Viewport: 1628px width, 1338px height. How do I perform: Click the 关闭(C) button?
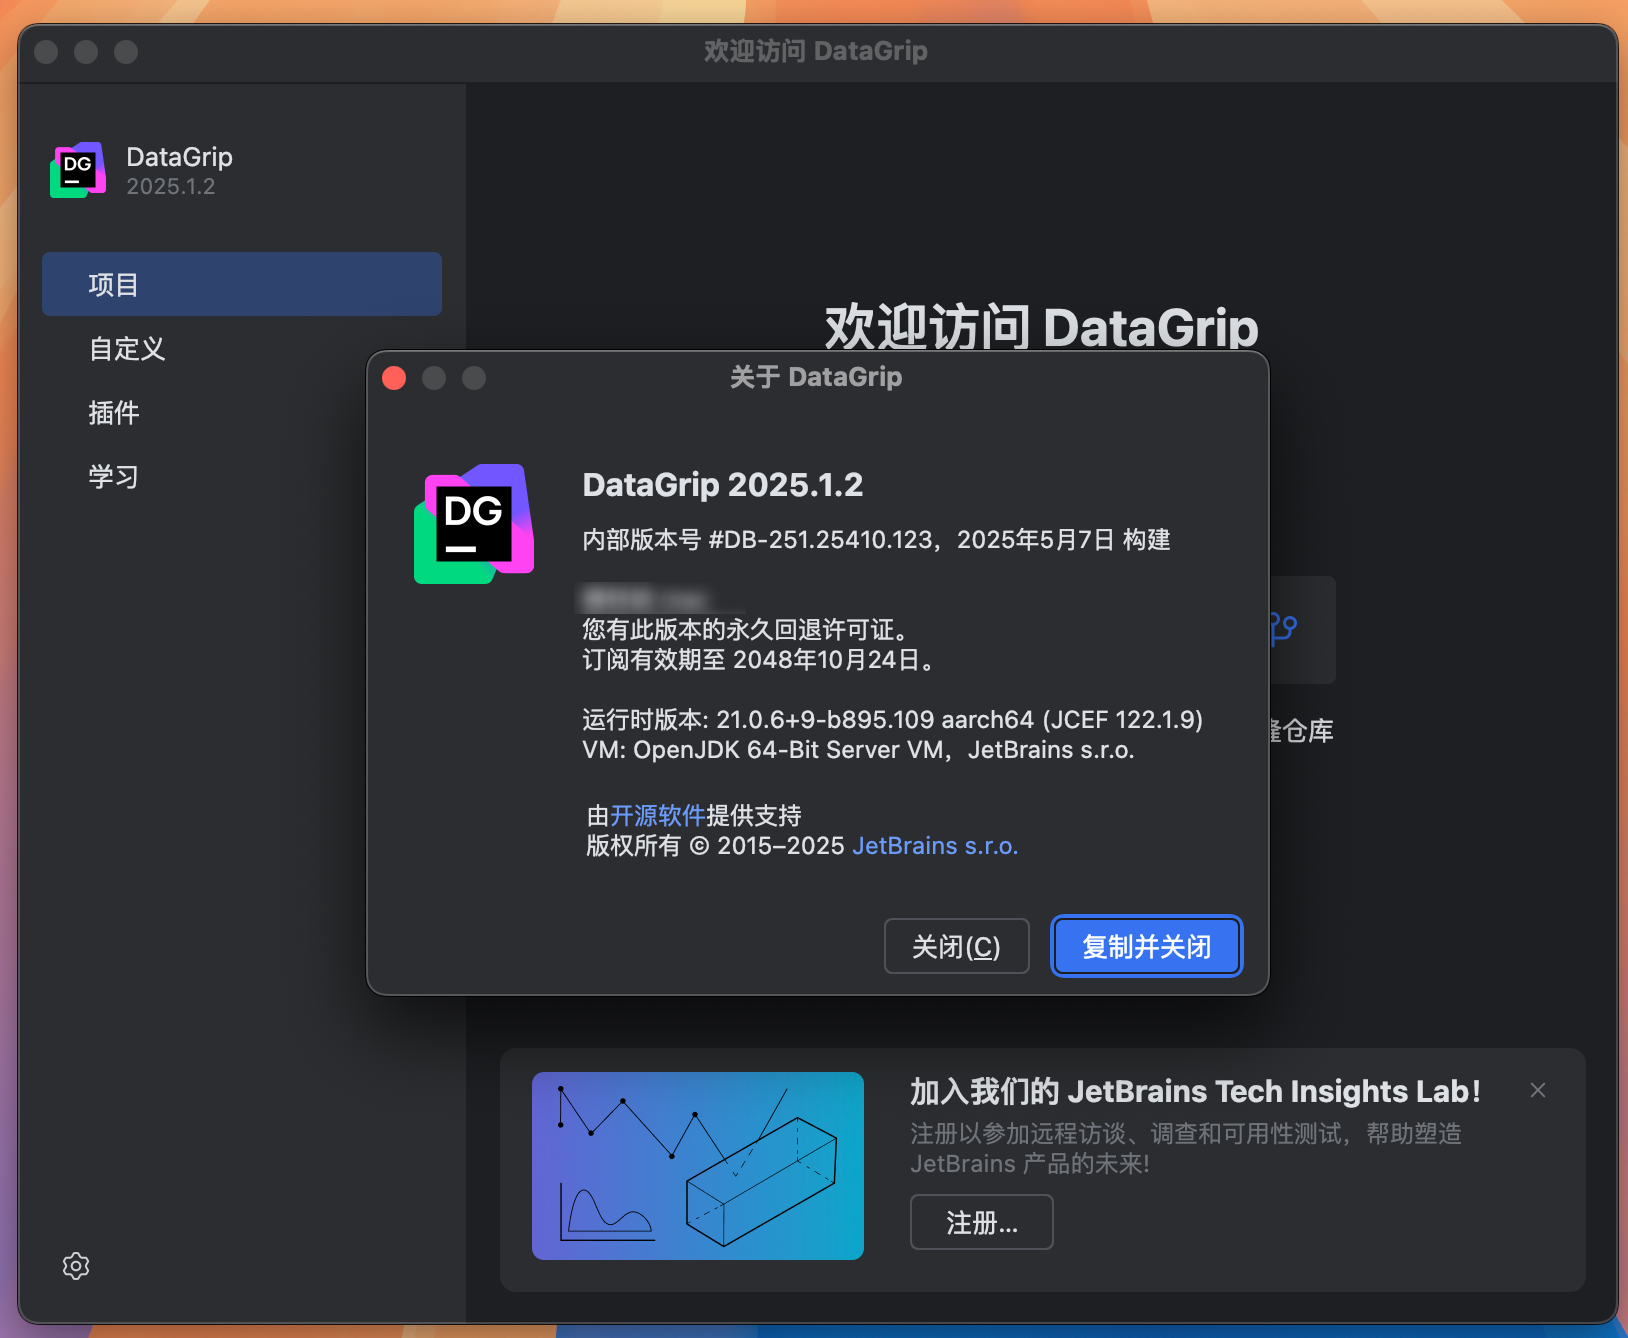(957, 946)
